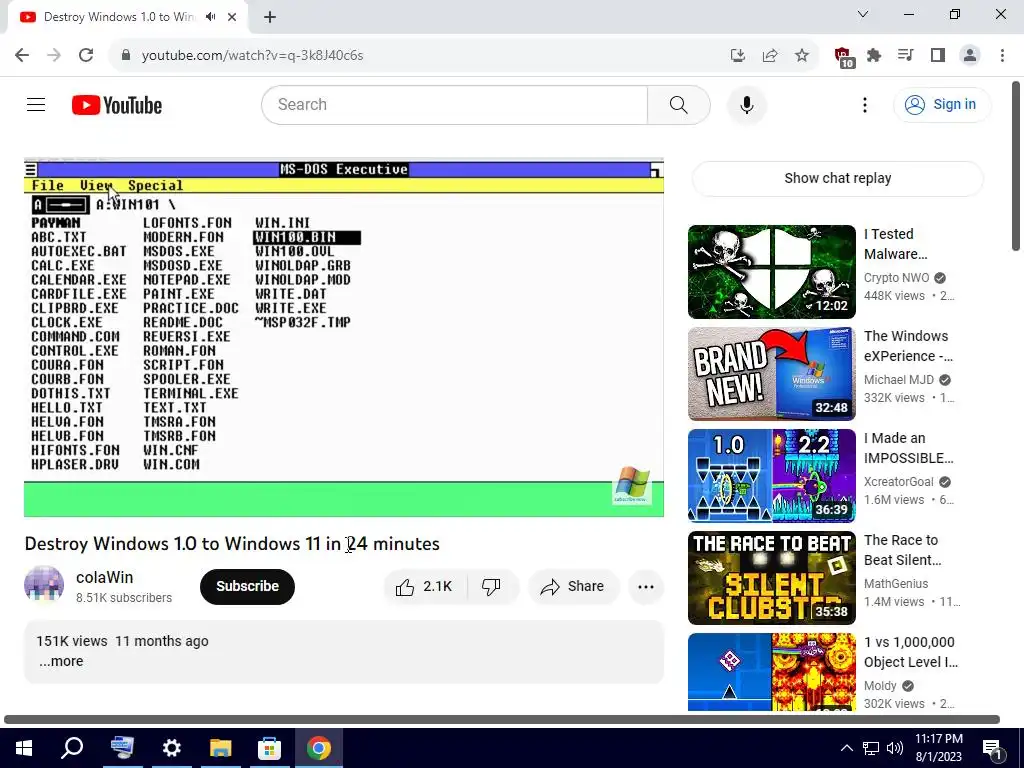Close the Destroy Windows 1.0 tab
This screenshot has width=1024, height=768.
coord(232,17)
